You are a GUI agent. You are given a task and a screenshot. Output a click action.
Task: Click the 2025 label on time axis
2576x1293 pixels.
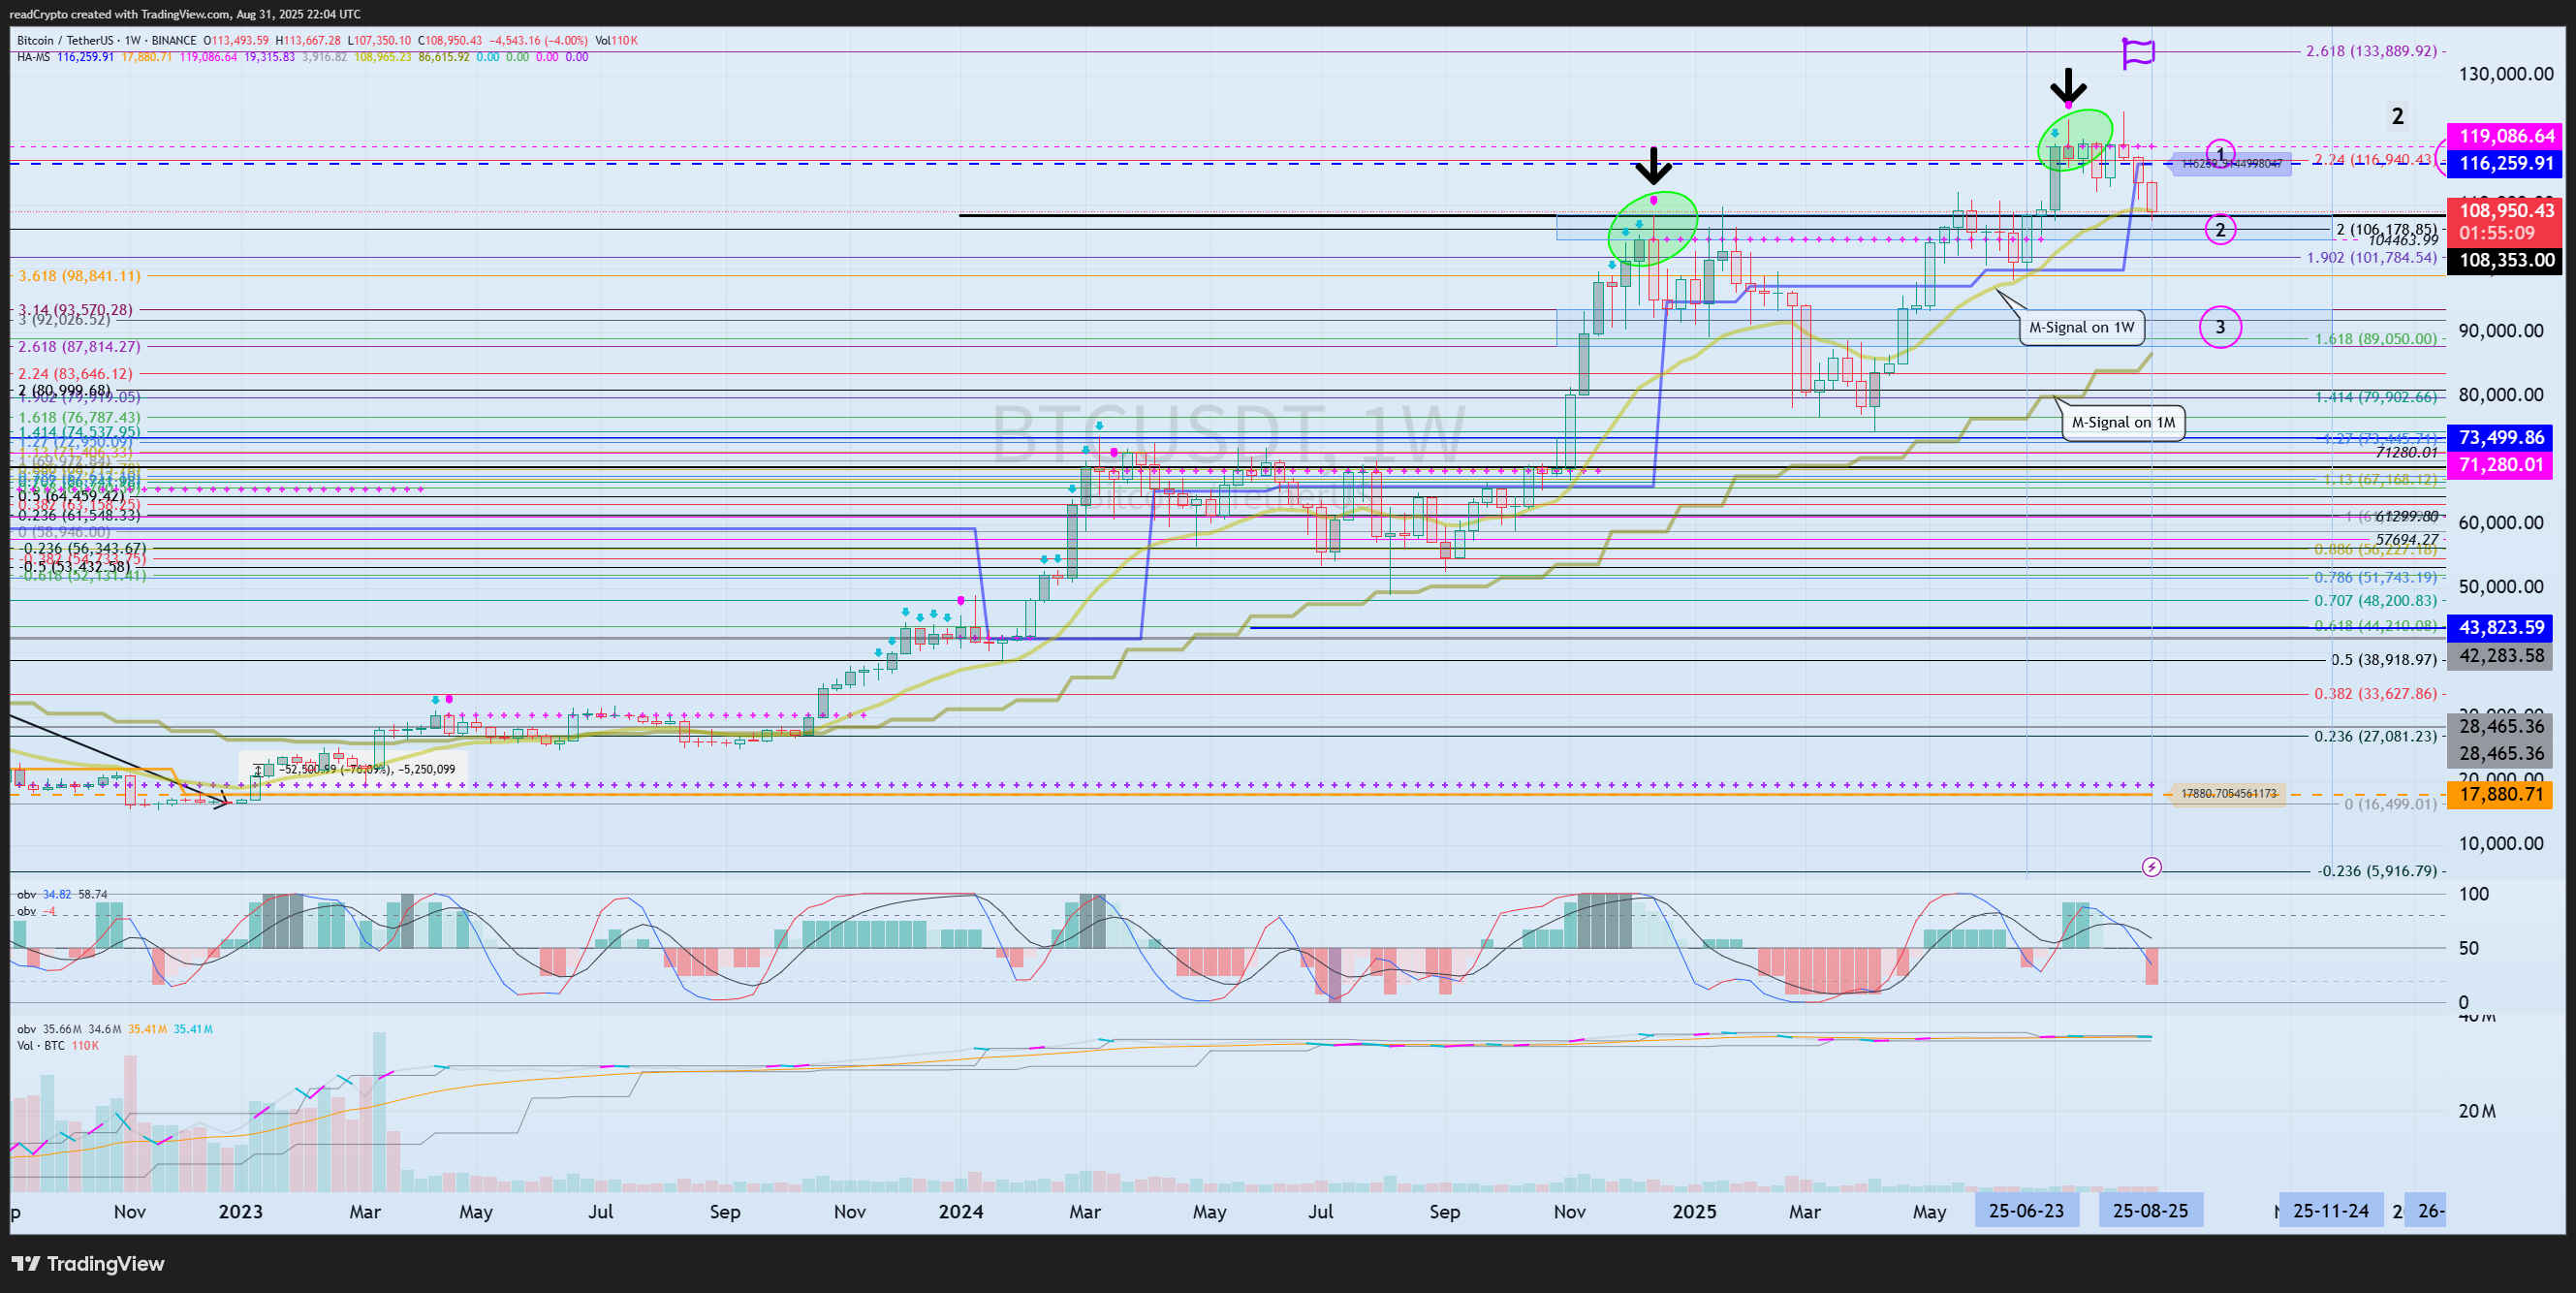click(1694, 1211)
